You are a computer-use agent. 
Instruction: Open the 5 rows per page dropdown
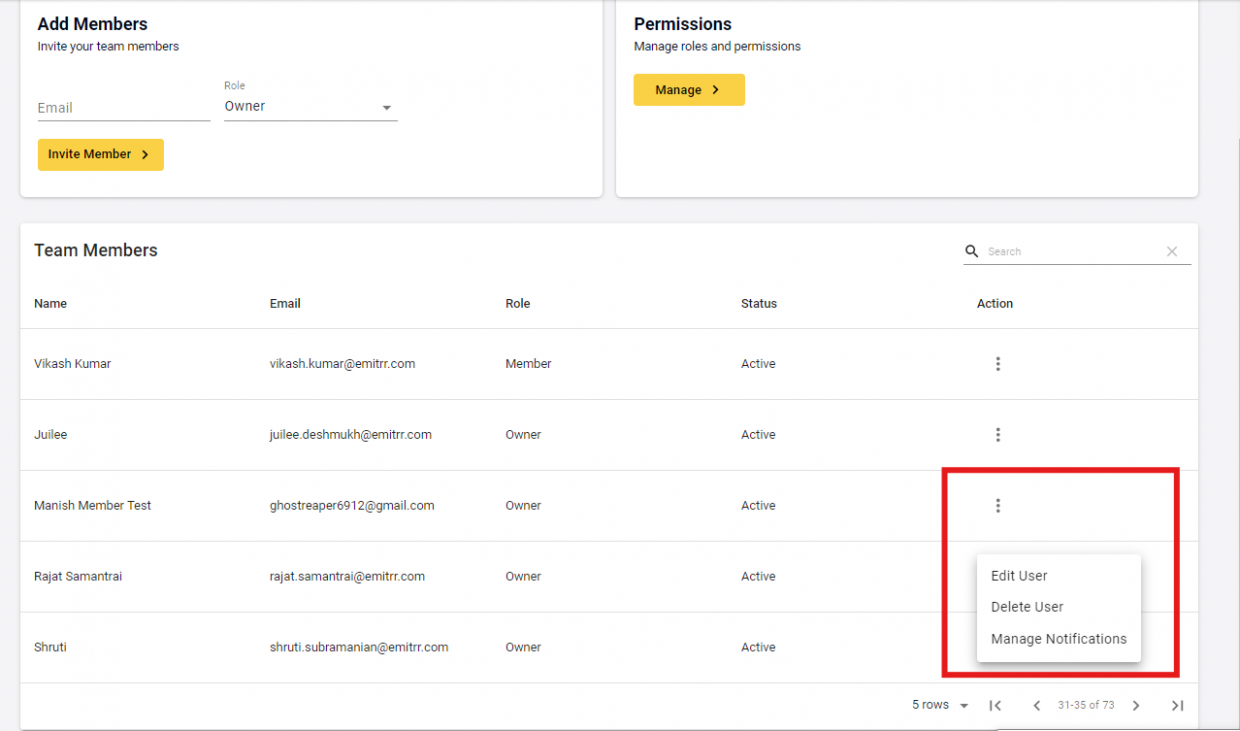938,705
